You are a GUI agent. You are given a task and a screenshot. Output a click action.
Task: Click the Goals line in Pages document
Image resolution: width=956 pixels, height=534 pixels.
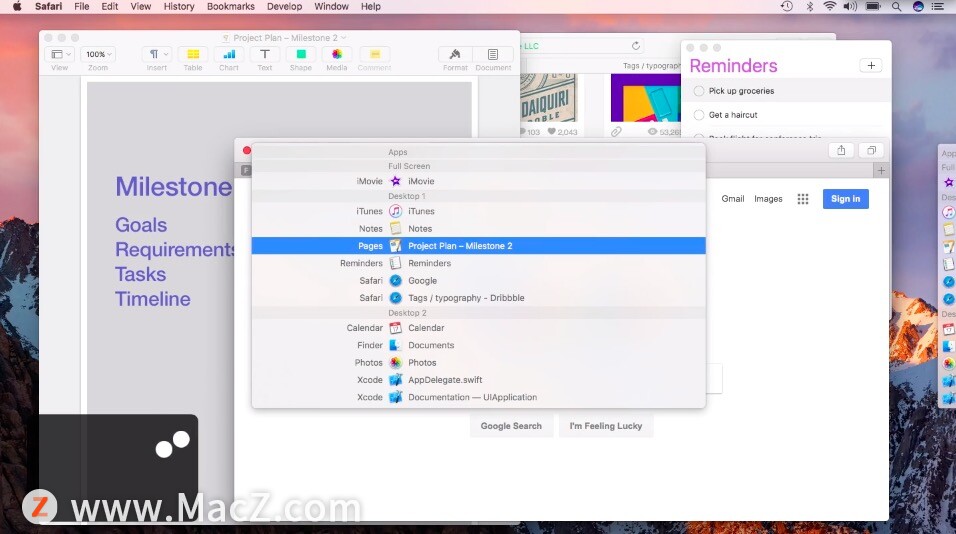[x=141, y=225]
